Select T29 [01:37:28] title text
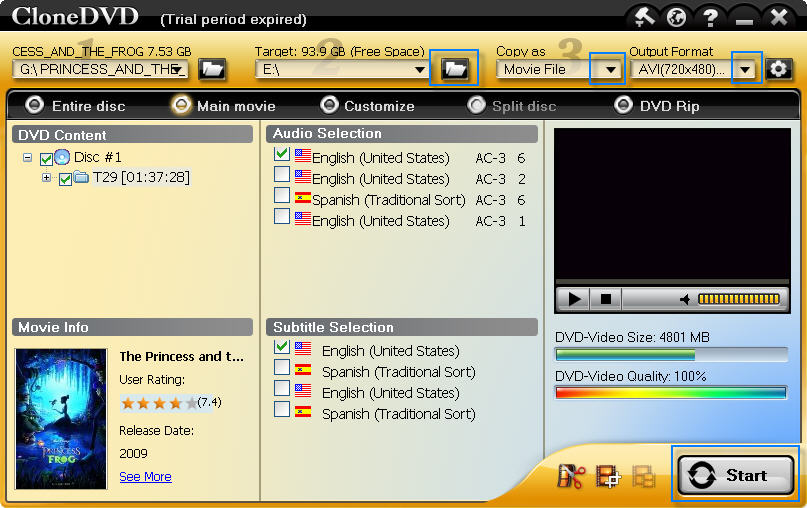 click(141, 178)
